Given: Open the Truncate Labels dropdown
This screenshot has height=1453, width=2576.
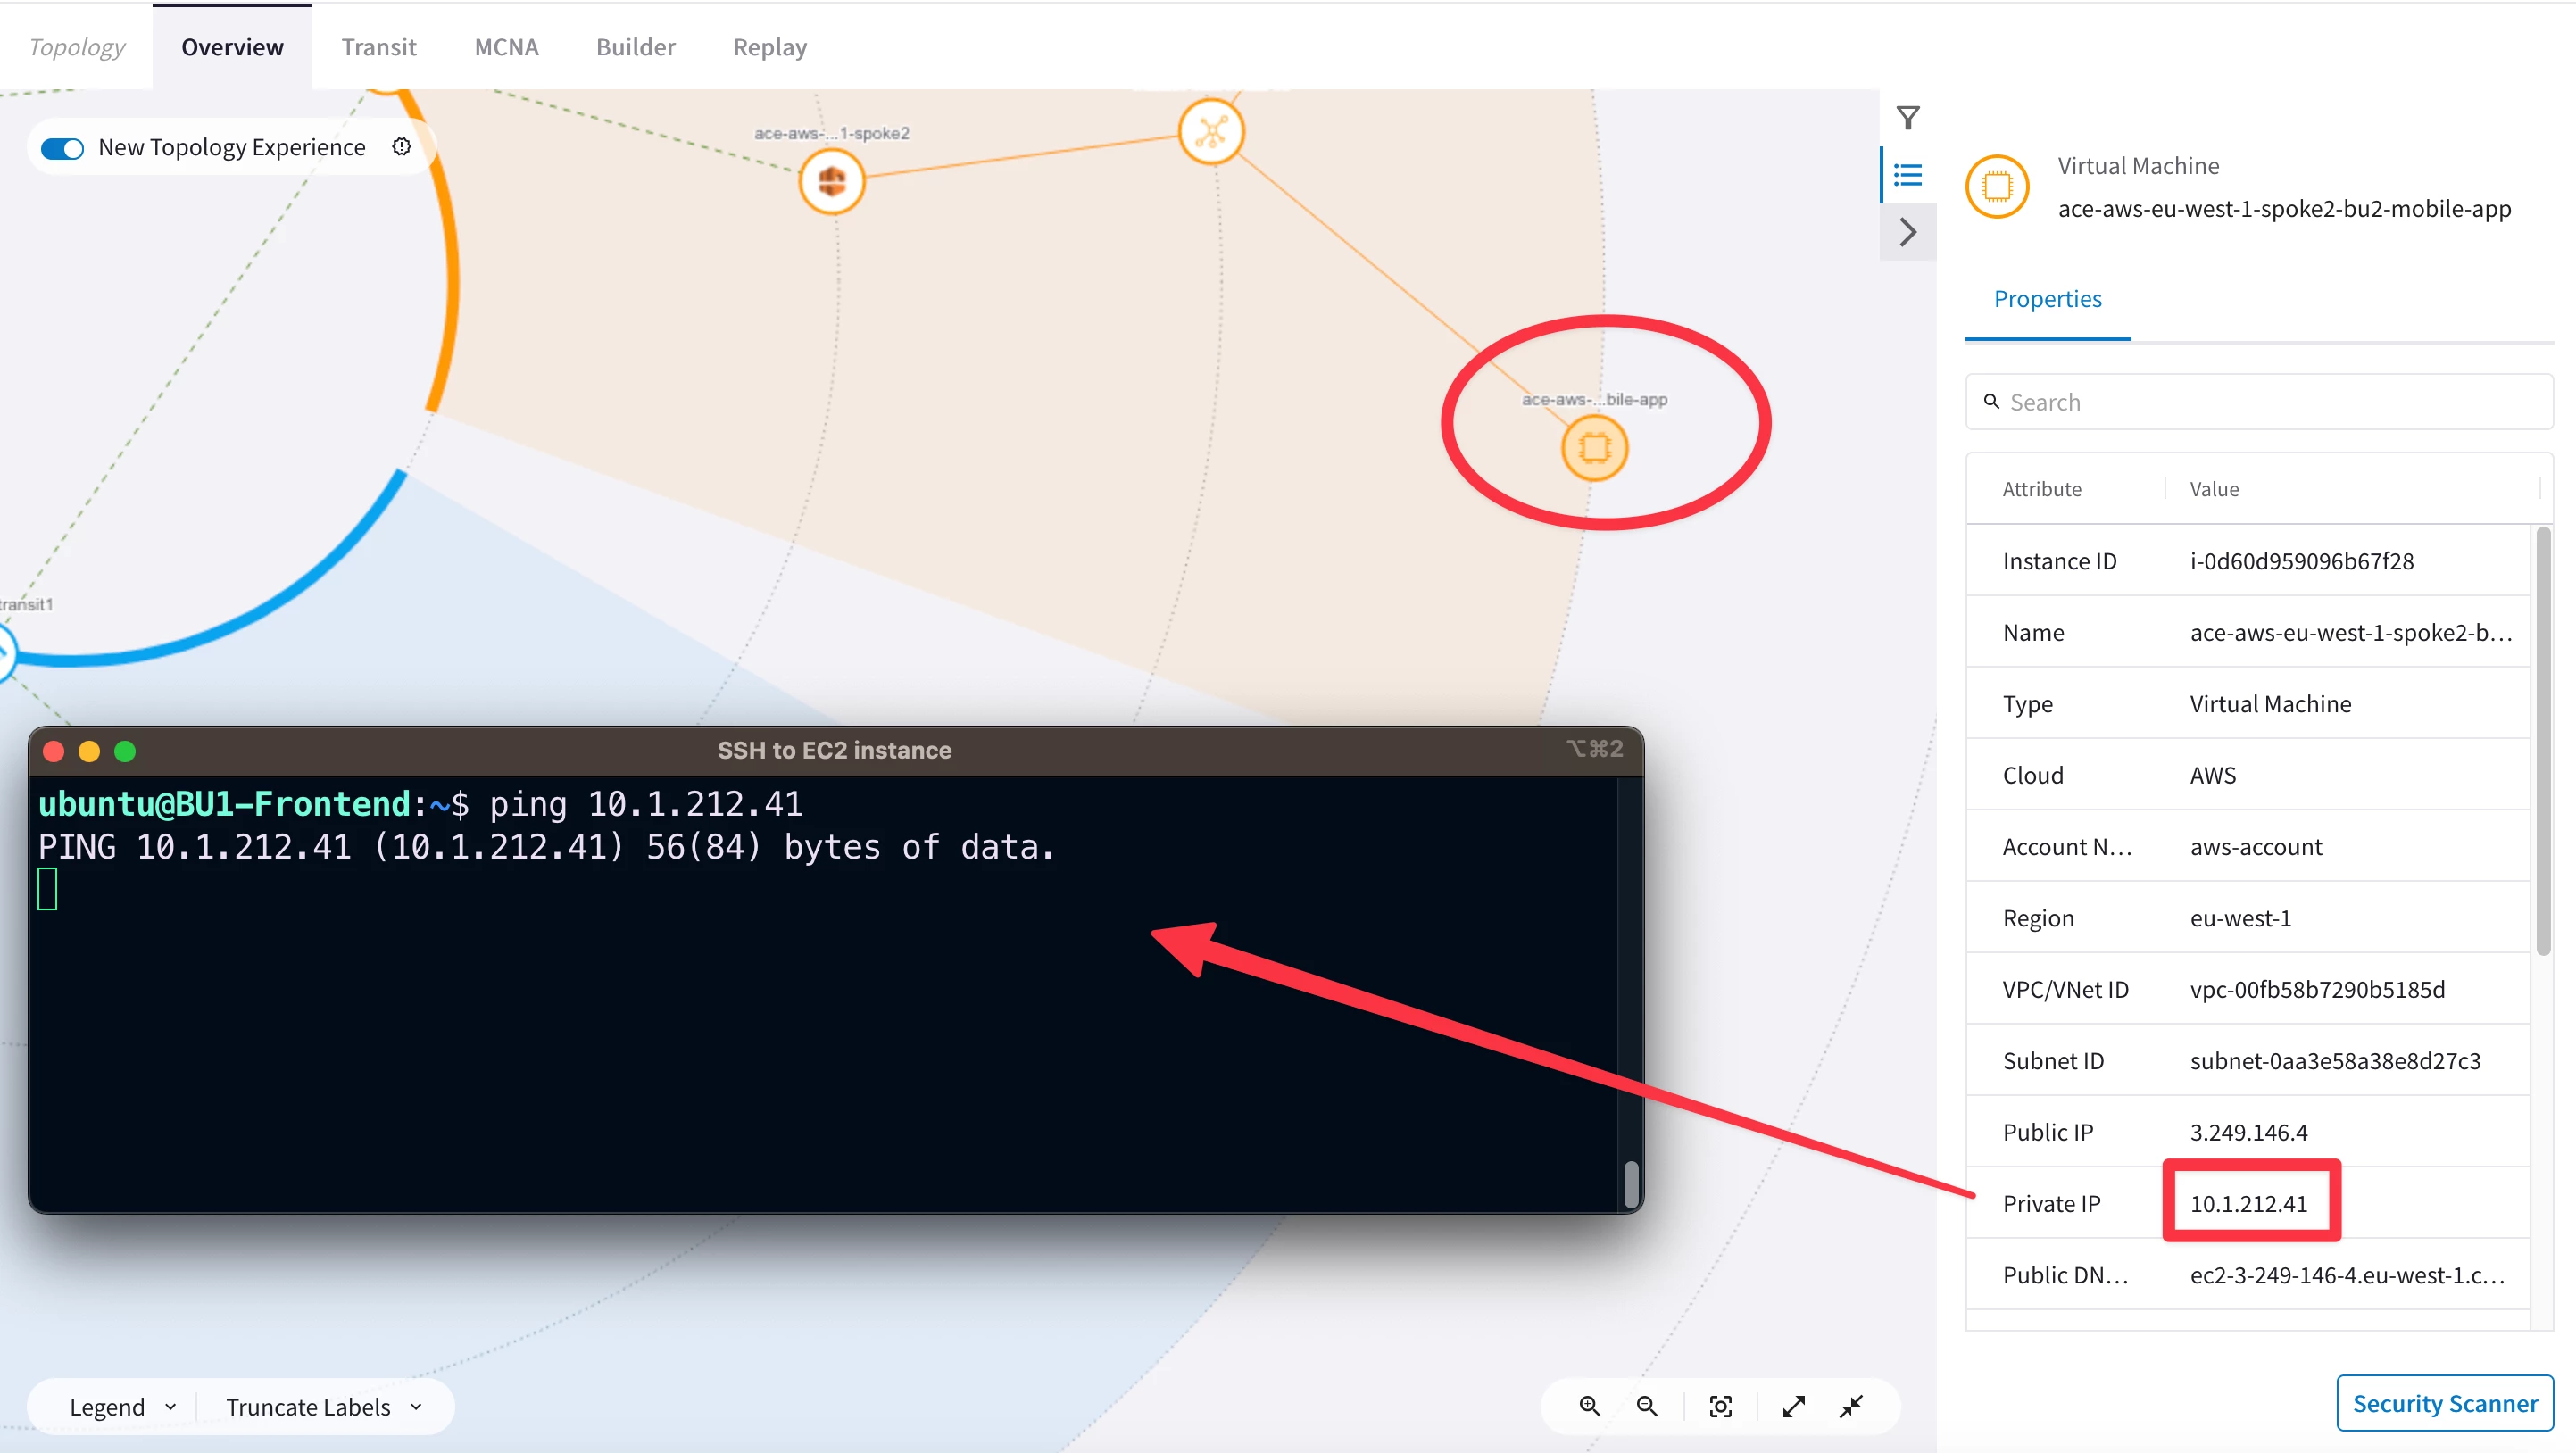Looking at the screenshot, I should tap(323, 1406).
